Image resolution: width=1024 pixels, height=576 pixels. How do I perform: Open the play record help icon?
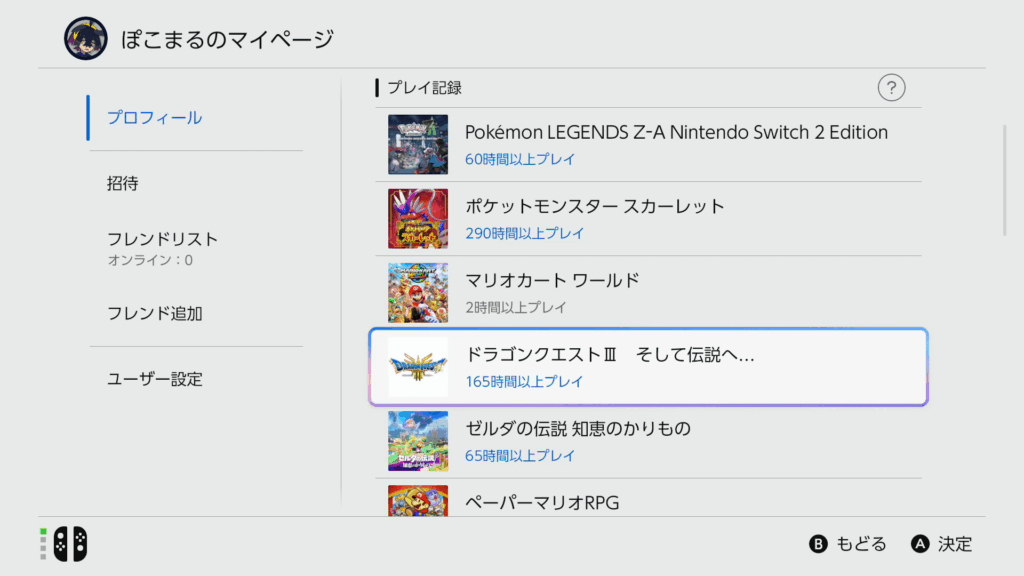tap(891, 88)
